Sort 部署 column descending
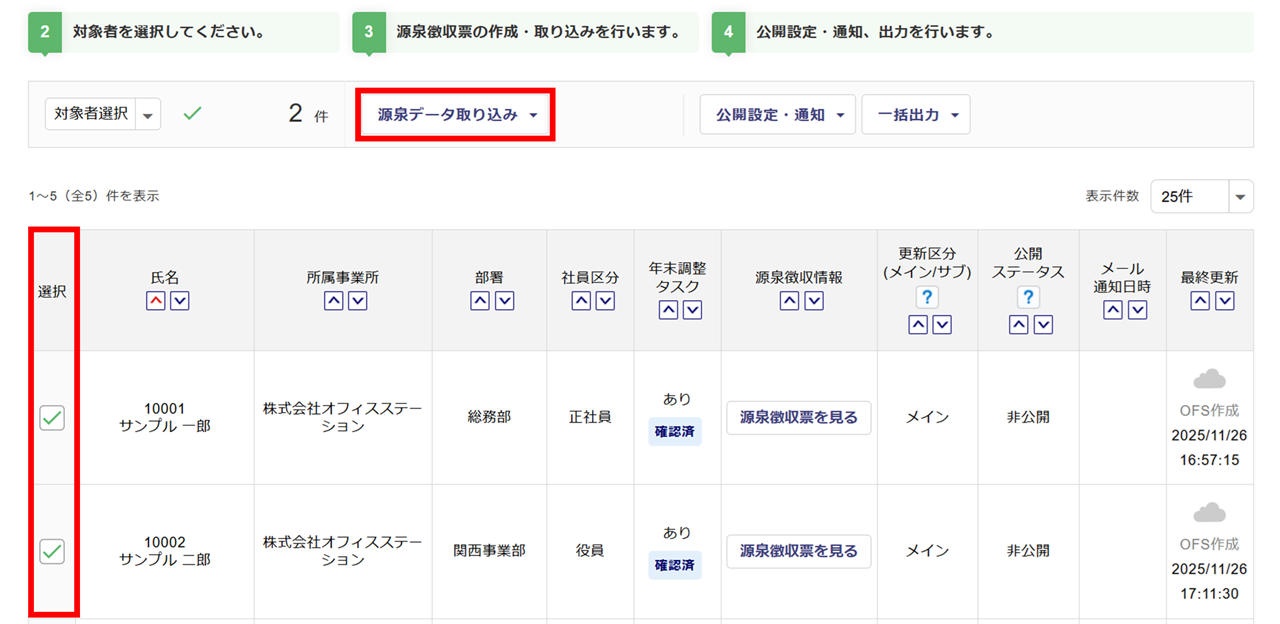The image size is (1280, 624). click(x=504, y=301)
